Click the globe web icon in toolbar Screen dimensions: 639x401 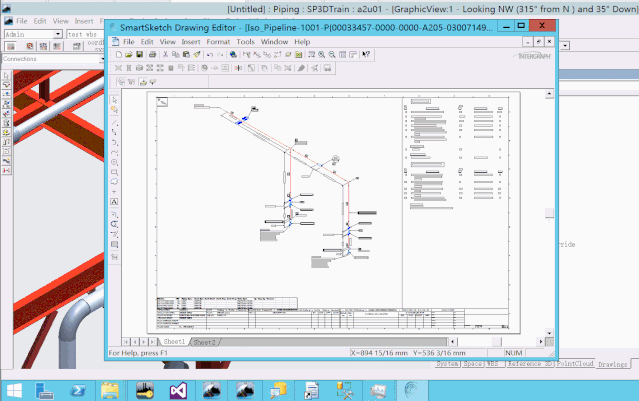(233, 55)
